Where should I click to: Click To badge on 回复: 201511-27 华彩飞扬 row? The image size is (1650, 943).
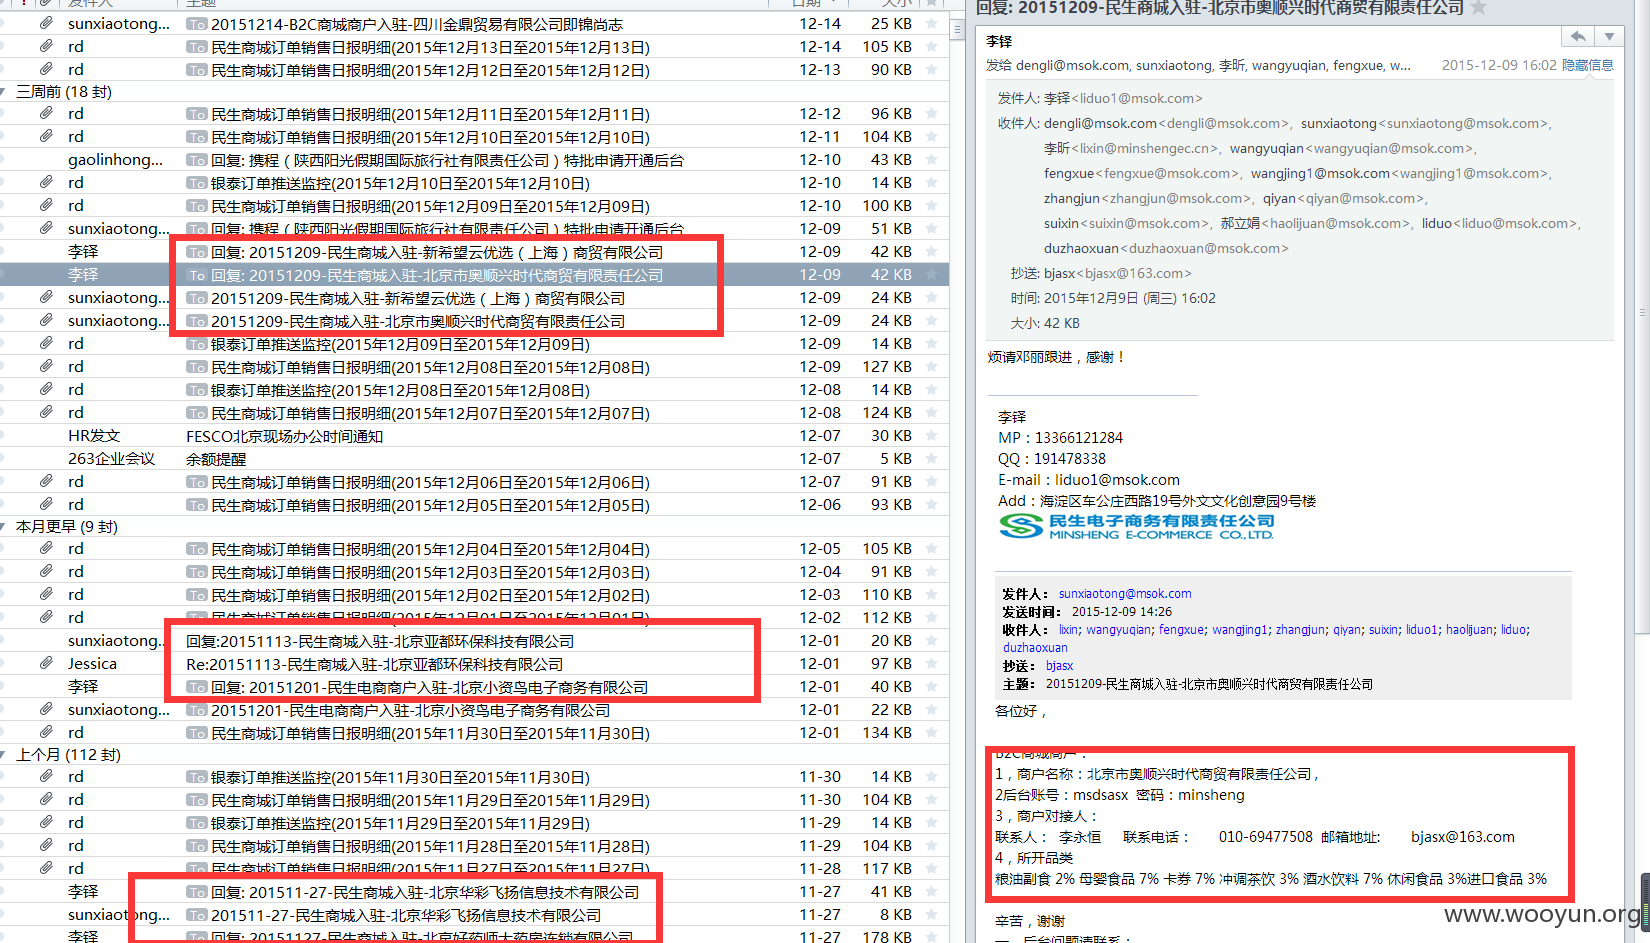pos(197,892)
